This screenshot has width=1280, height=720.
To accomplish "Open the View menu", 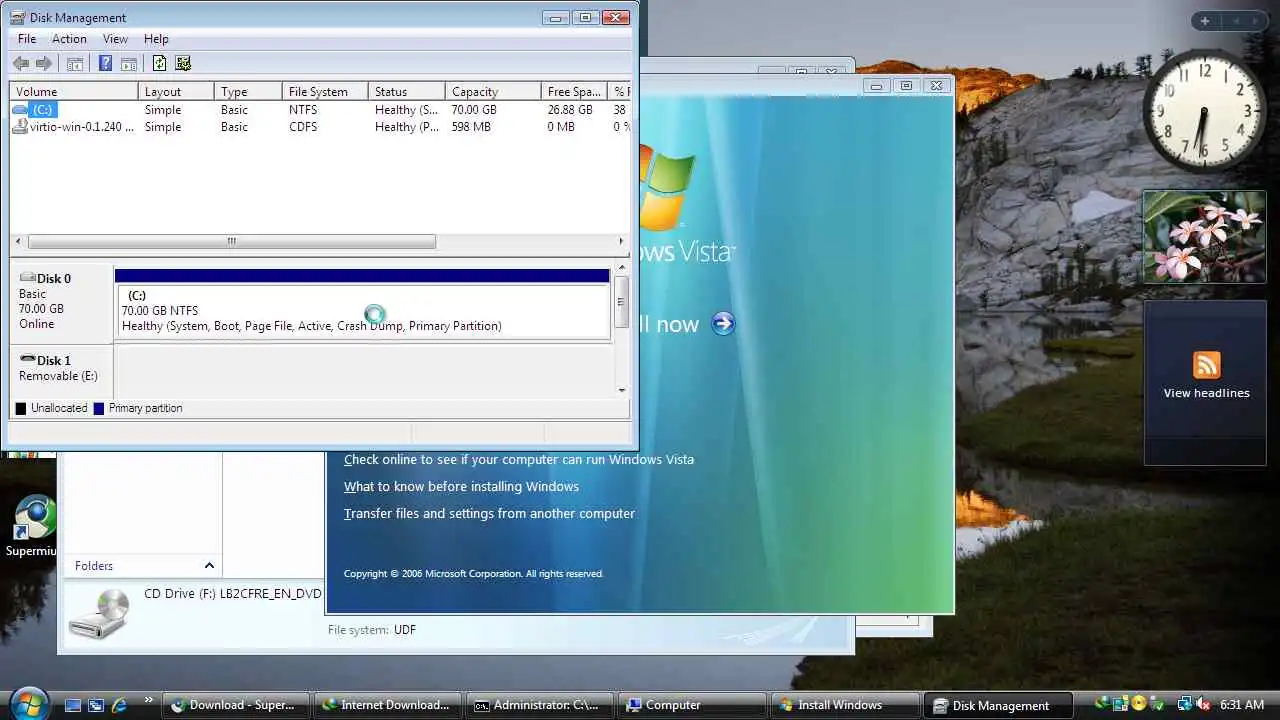I will pos(115,39).
